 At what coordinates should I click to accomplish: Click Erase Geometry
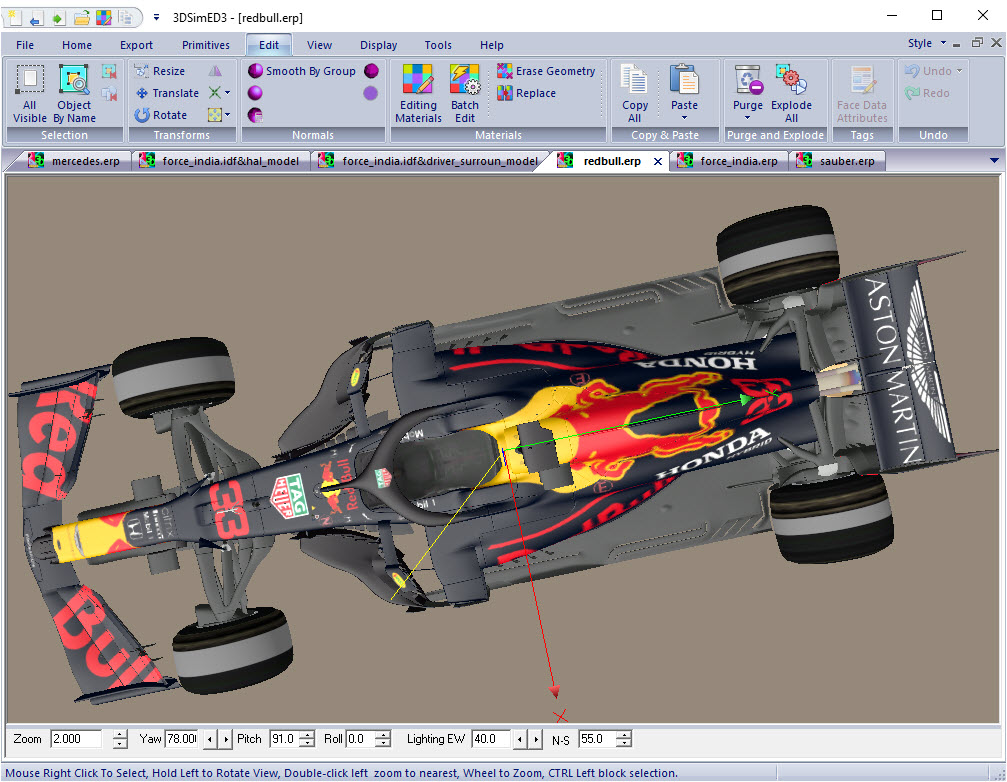(x=547, y=71)
